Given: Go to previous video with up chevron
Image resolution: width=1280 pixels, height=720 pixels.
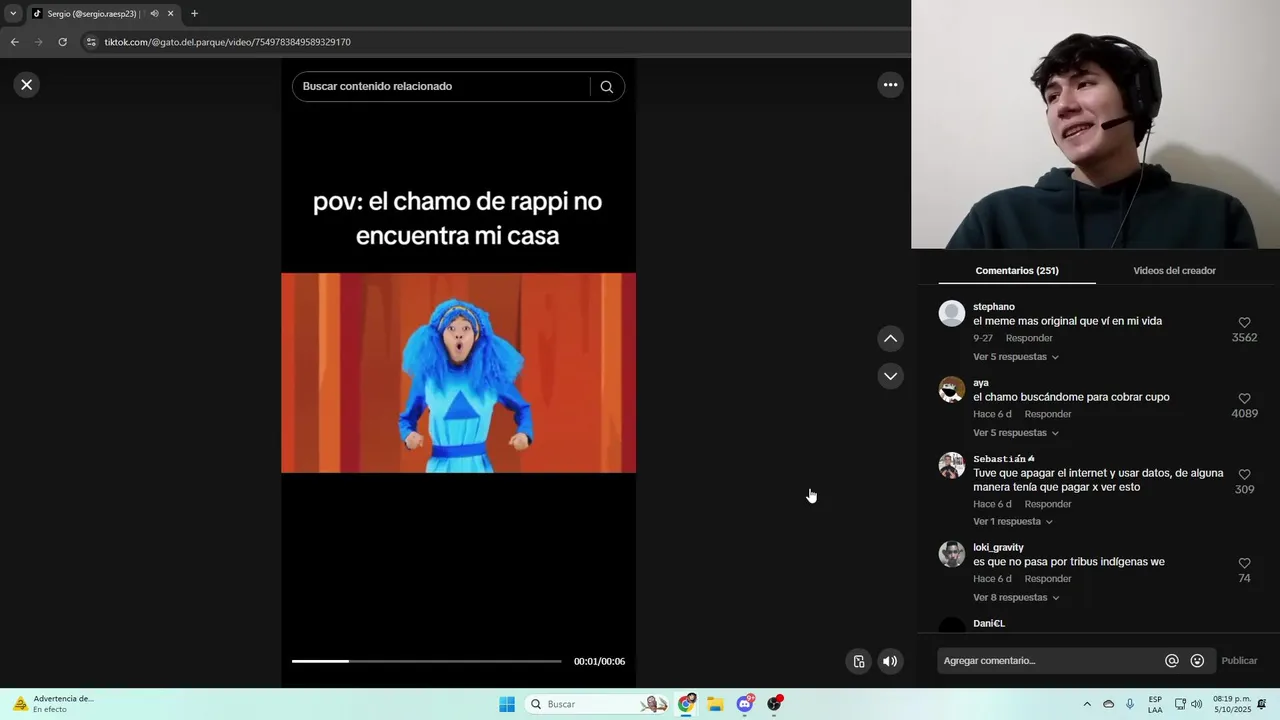Looking at the screenshot, I should [x=890, y=339].
